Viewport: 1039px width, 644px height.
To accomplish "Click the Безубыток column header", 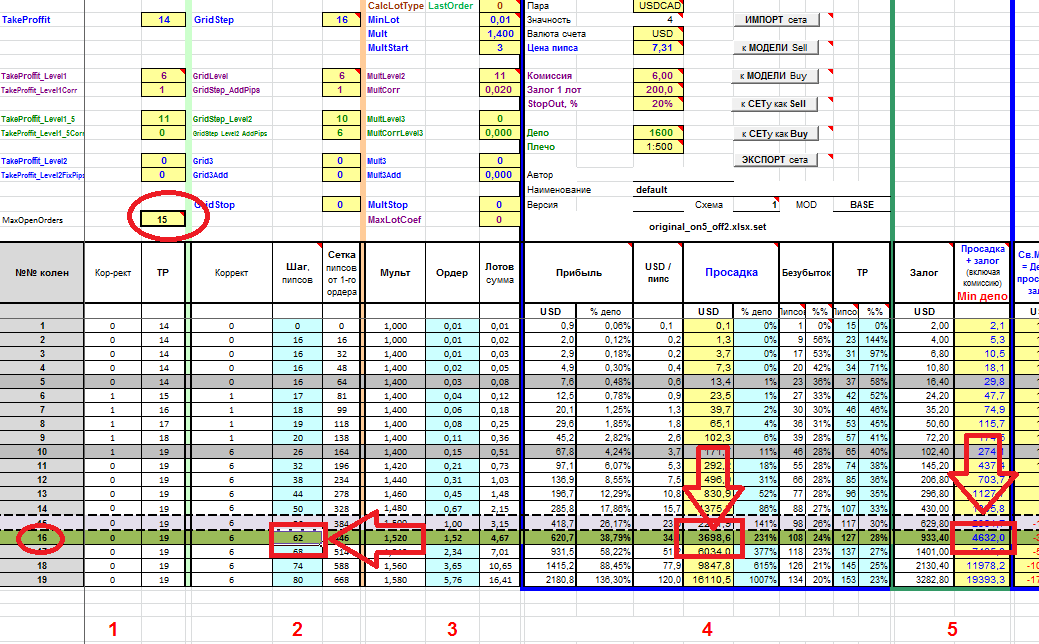I will [806, 272].
